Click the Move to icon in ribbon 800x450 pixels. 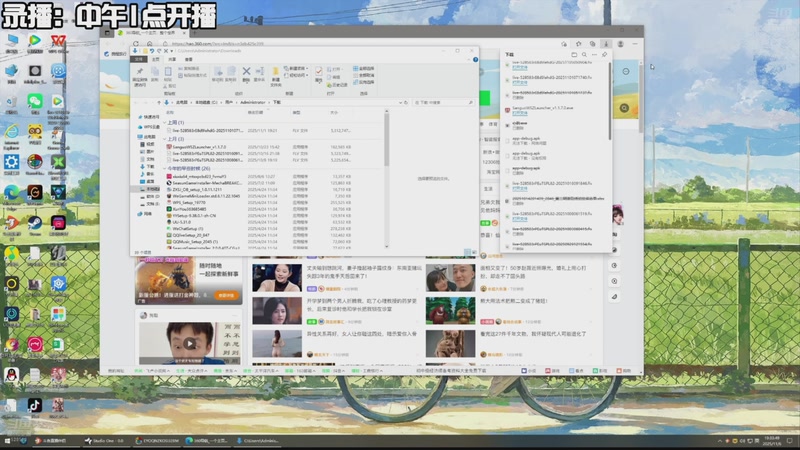pos(218,71)
